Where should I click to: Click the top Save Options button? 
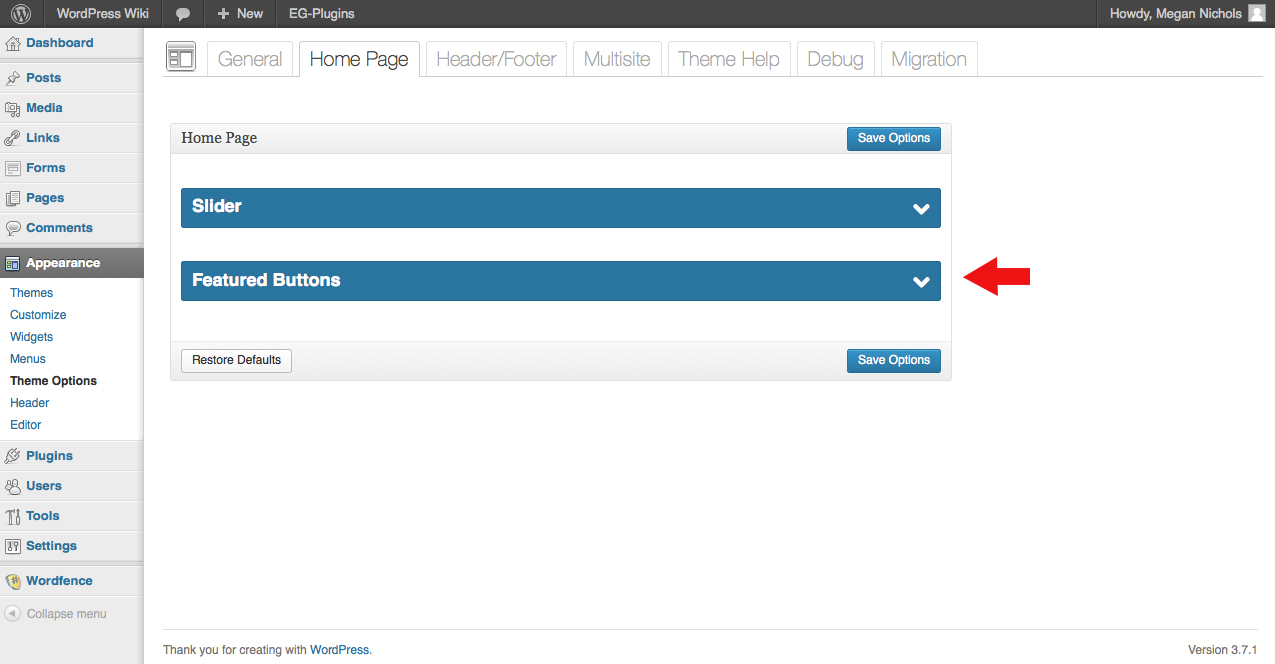pyautogui.click(x=893, y=138)
